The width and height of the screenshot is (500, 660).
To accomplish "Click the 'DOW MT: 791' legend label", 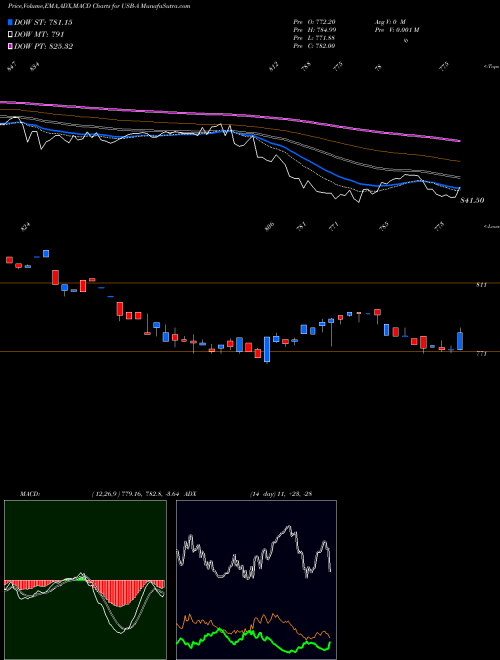I will 39,35.
